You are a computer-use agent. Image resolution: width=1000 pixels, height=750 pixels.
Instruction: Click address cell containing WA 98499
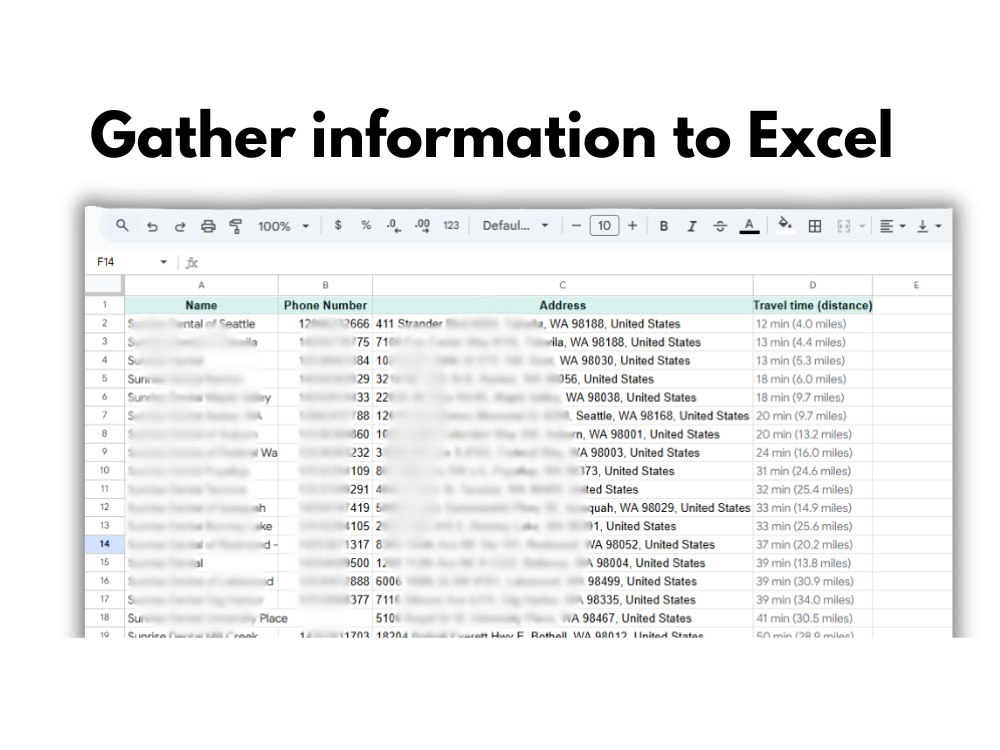[562, 582]
